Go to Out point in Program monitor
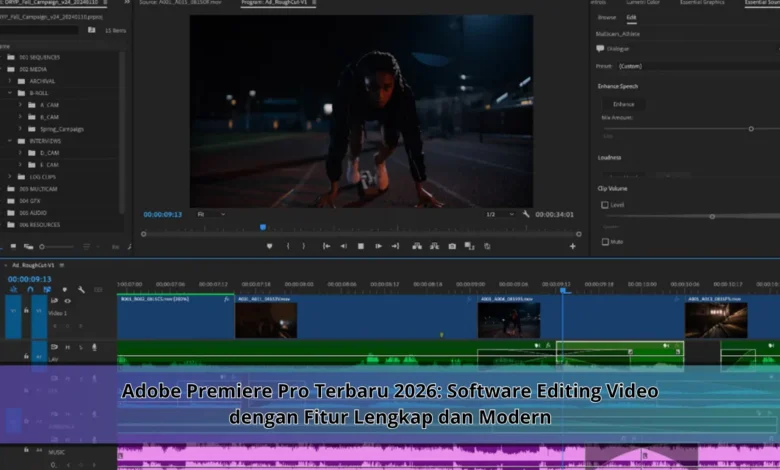Viewport: 780px width, 470px height. [x=395, y=246]
